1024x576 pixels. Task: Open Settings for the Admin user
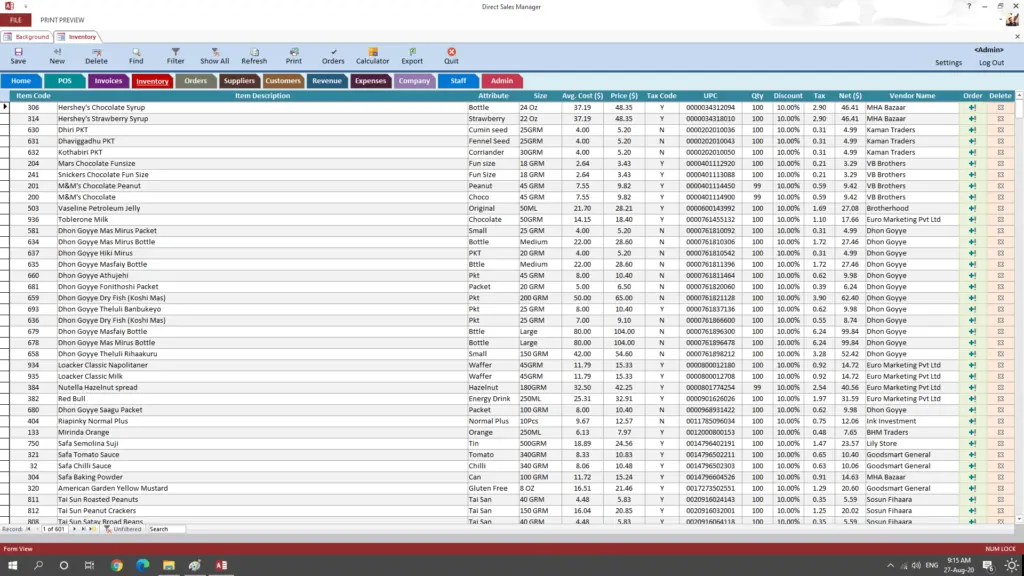click(948, 62)
